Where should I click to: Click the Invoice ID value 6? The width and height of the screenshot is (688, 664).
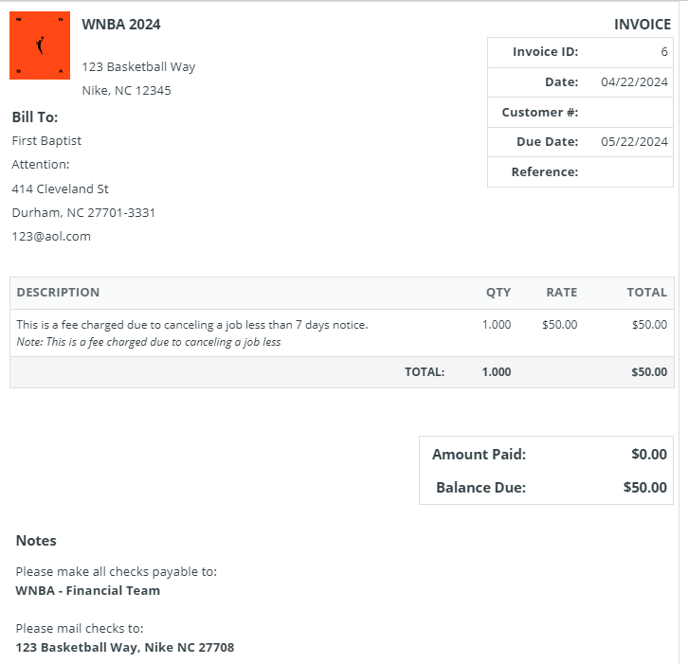(x=664, y=52)
